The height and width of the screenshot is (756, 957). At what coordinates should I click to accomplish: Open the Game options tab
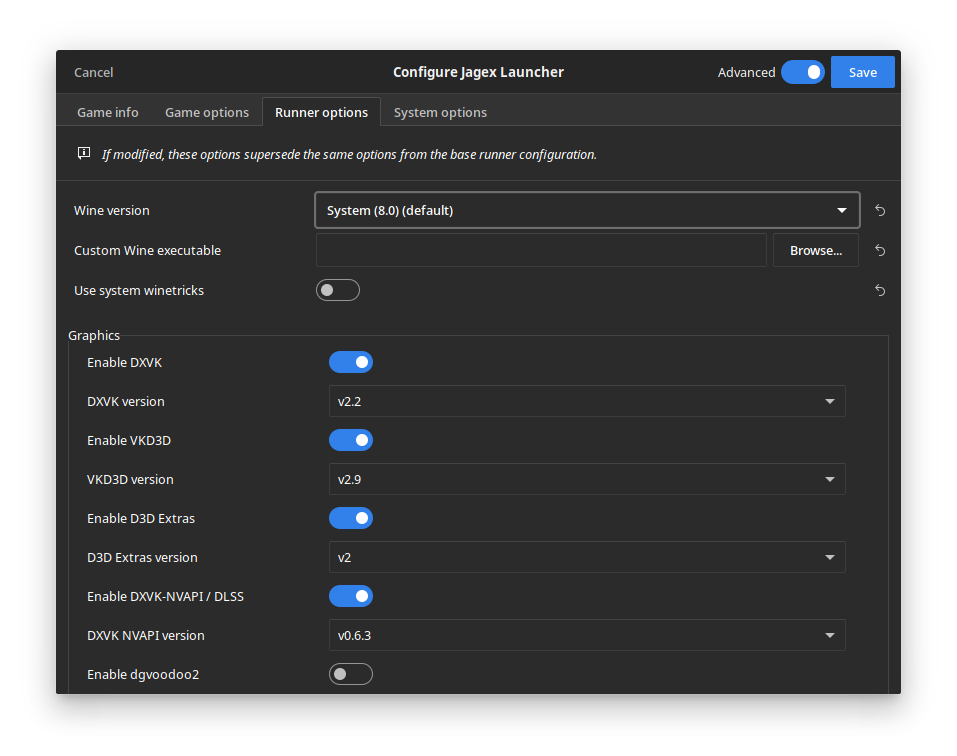pos(207,112)
